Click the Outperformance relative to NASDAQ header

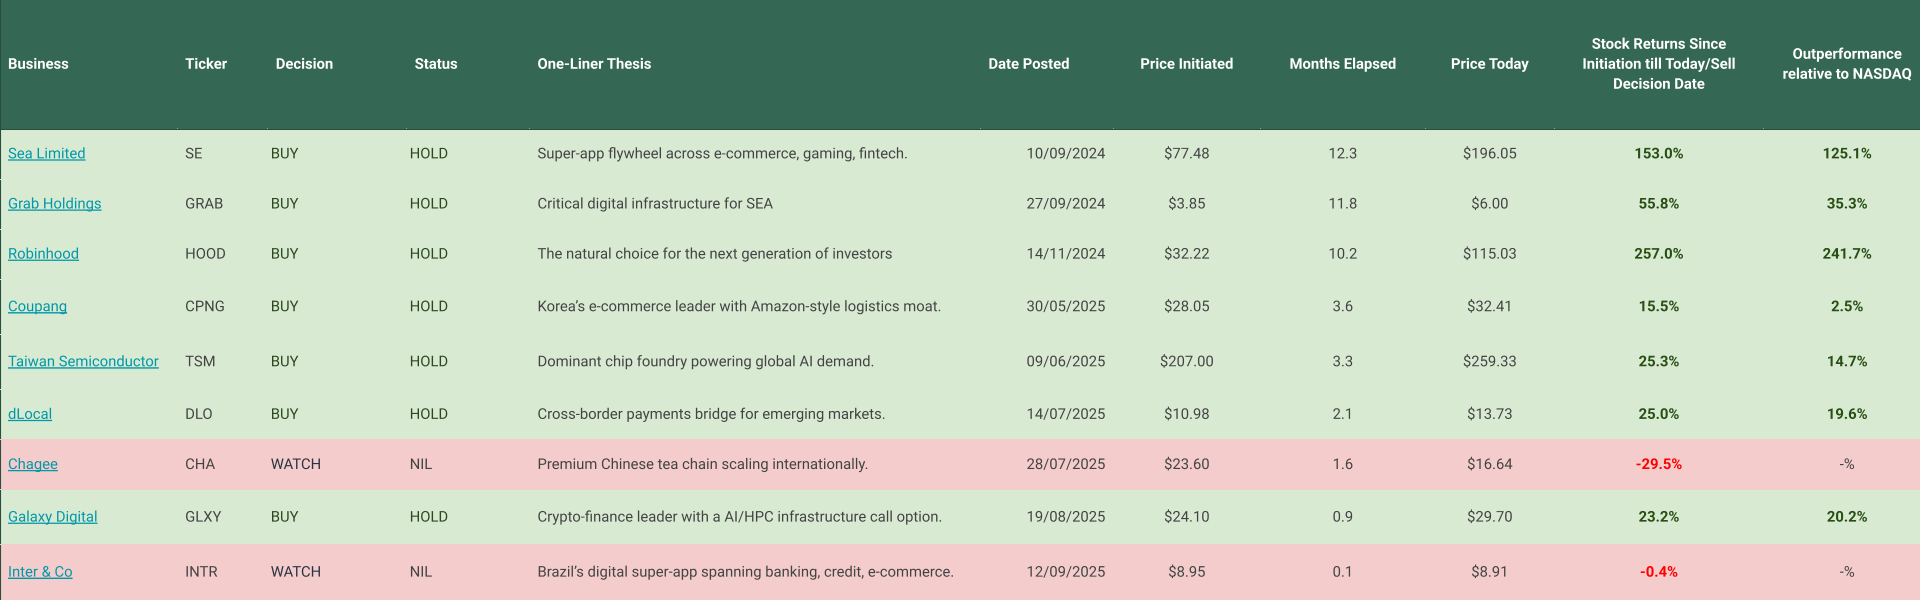click(x=1846, y=64)
